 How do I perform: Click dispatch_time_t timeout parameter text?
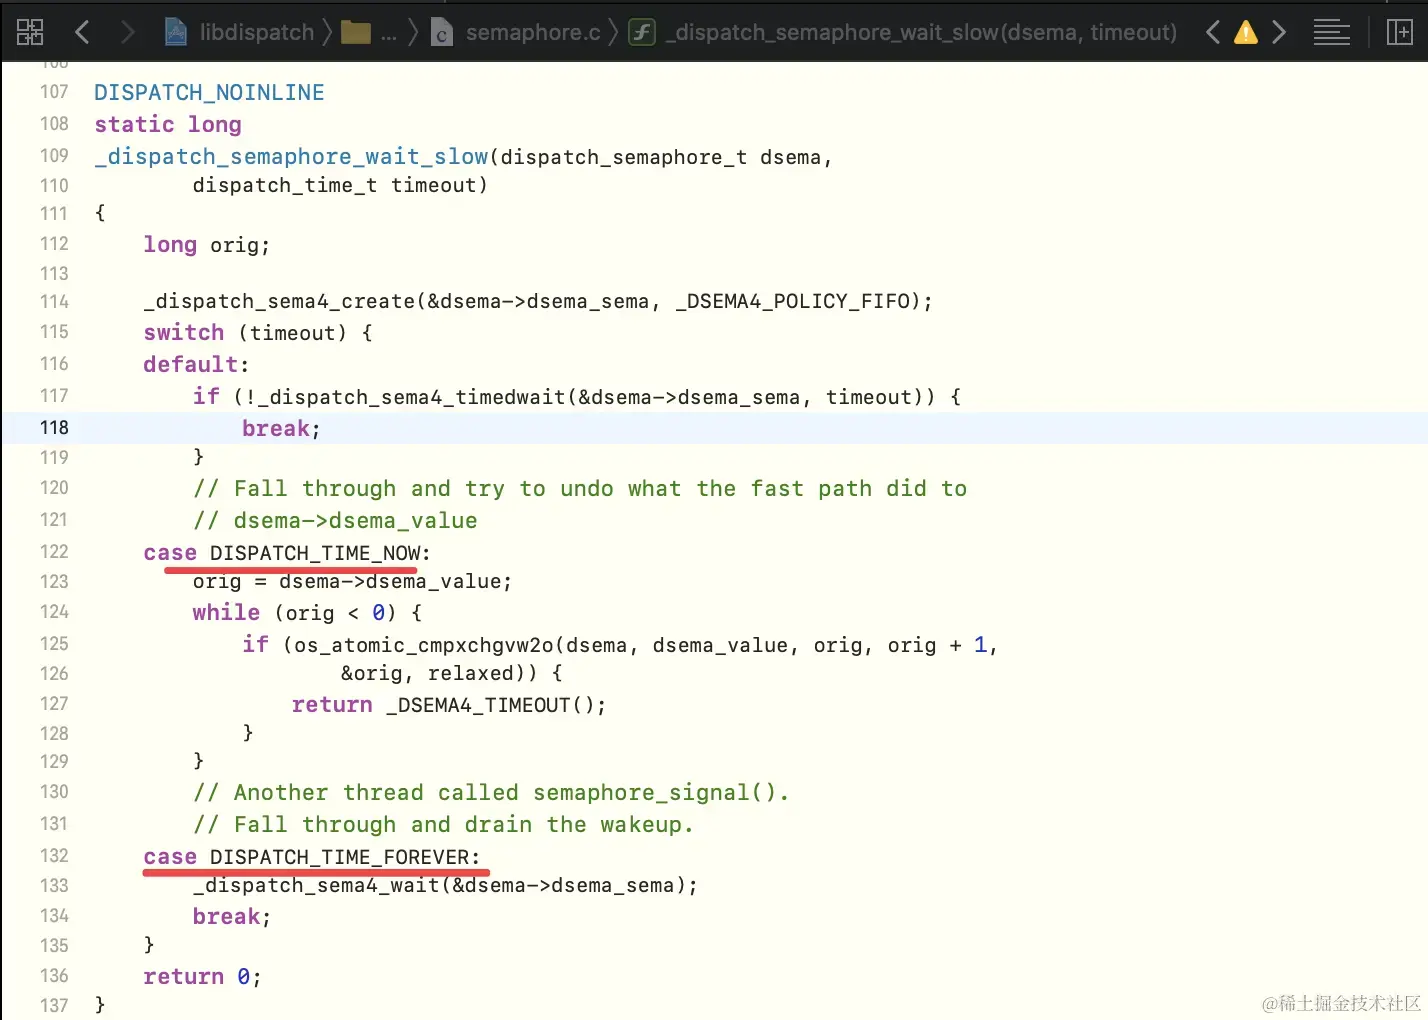340,185
